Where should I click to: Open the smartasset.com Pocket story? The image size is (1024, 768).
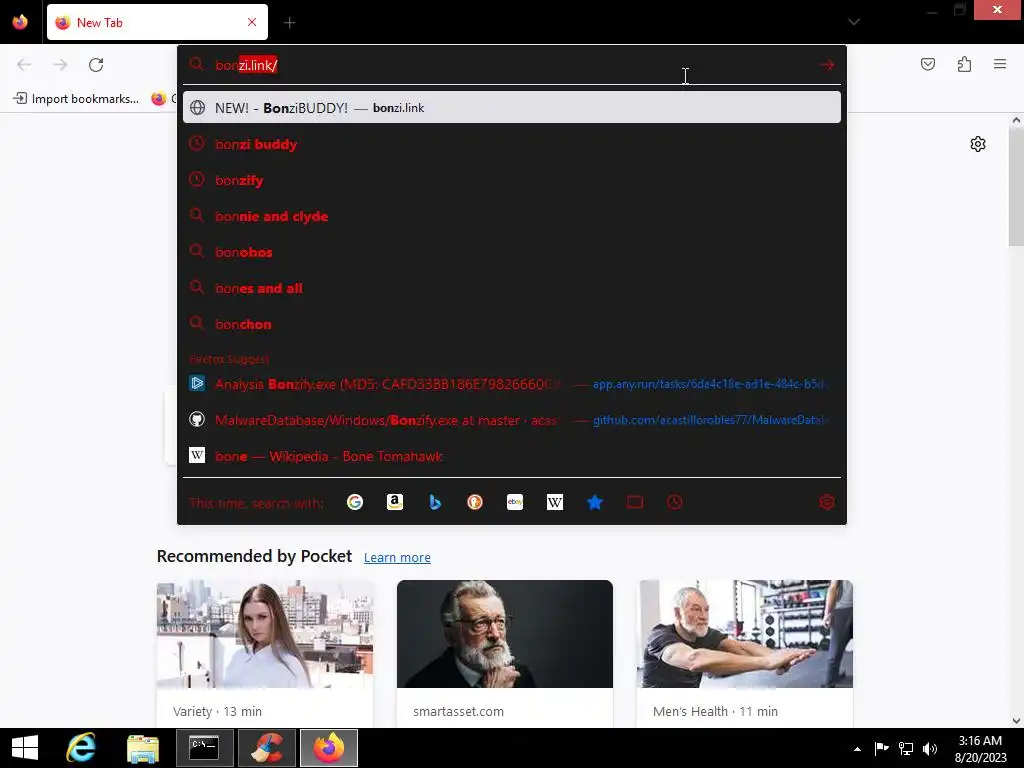pyautogui.click(x=505, y=654)
